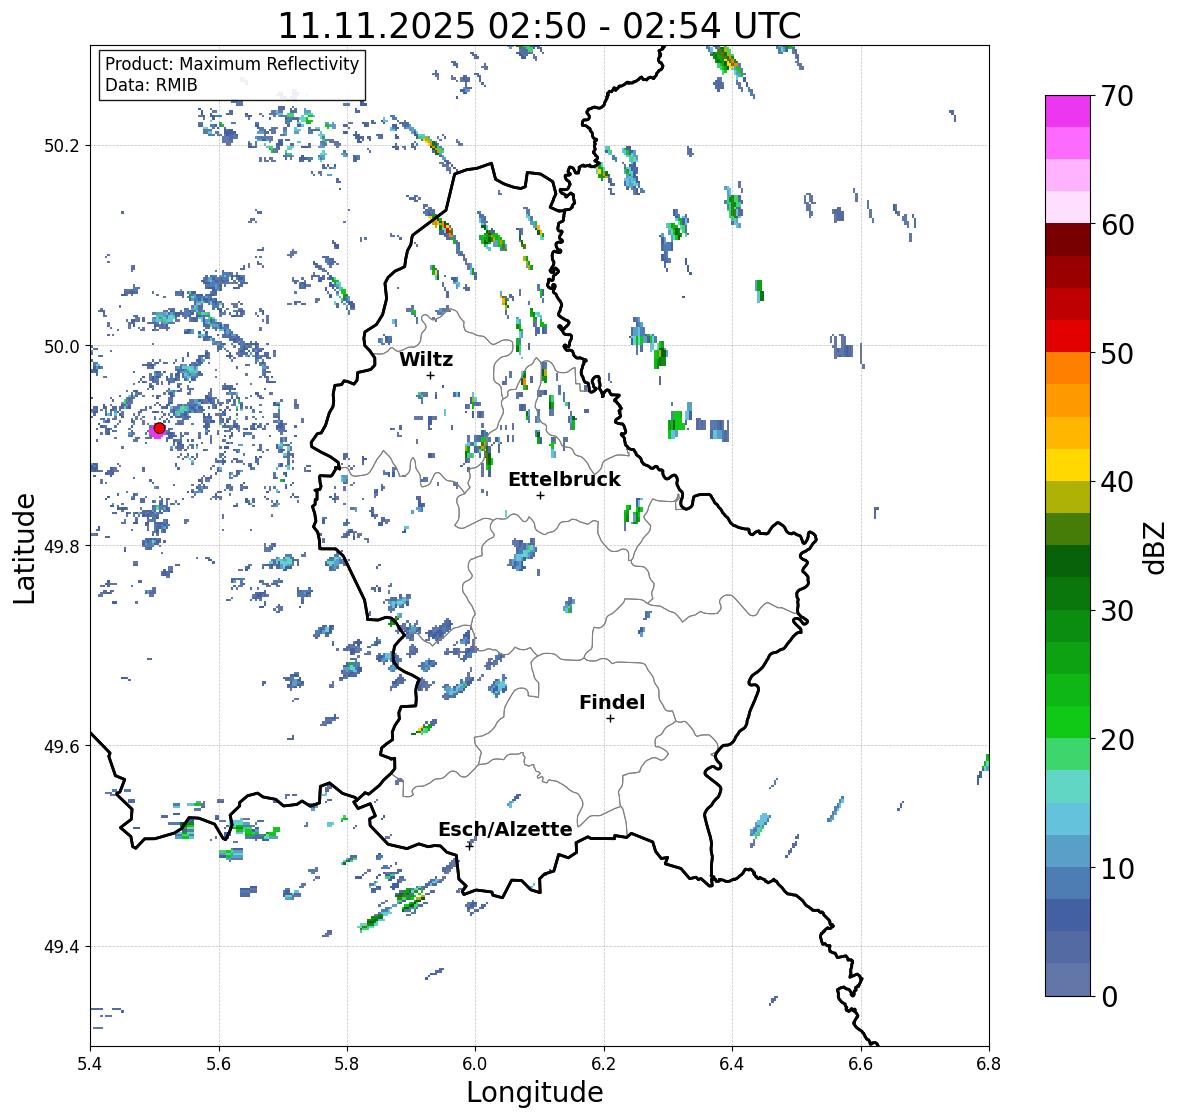Click the 5.6 longitude tick label

pyautogui.click(x=219, y=1064)
